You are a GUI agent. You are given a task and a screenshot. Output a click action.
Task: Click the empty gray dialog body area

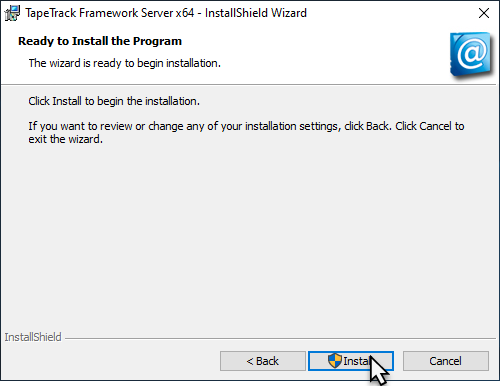[248, 233]
